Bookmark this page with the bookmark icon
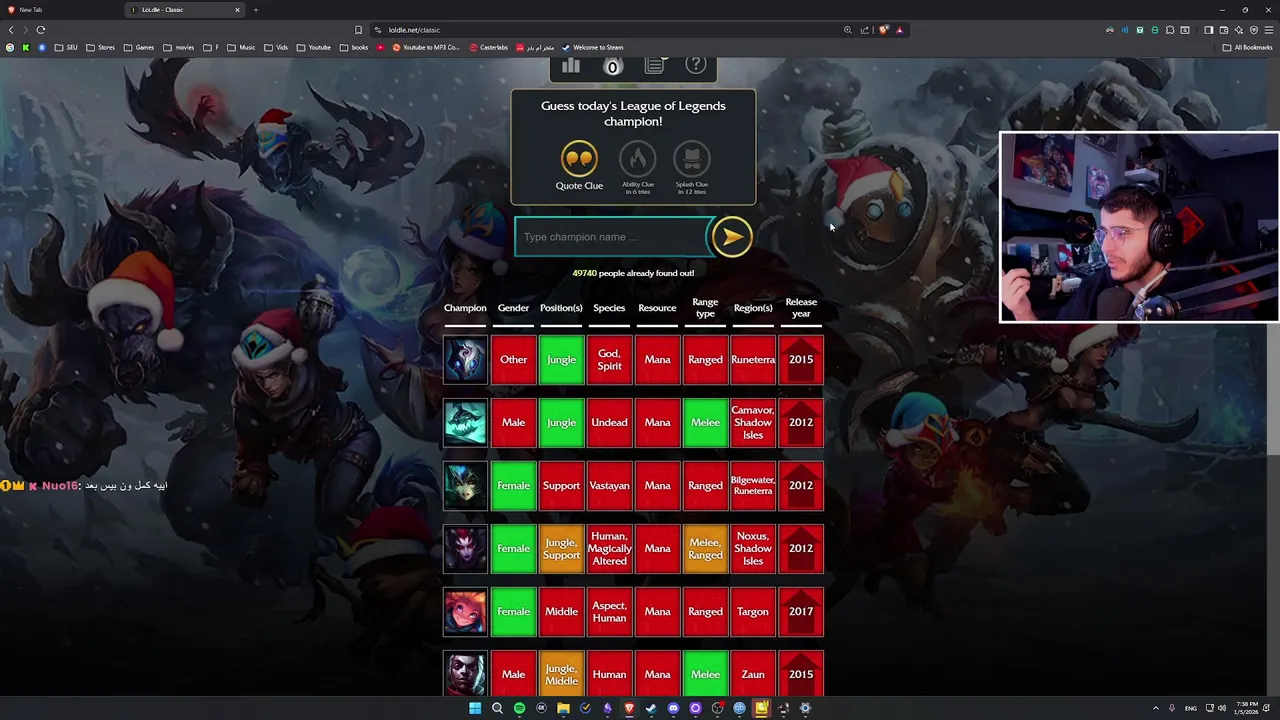This screenshot has height=720, width=1280. coord(358,30)
